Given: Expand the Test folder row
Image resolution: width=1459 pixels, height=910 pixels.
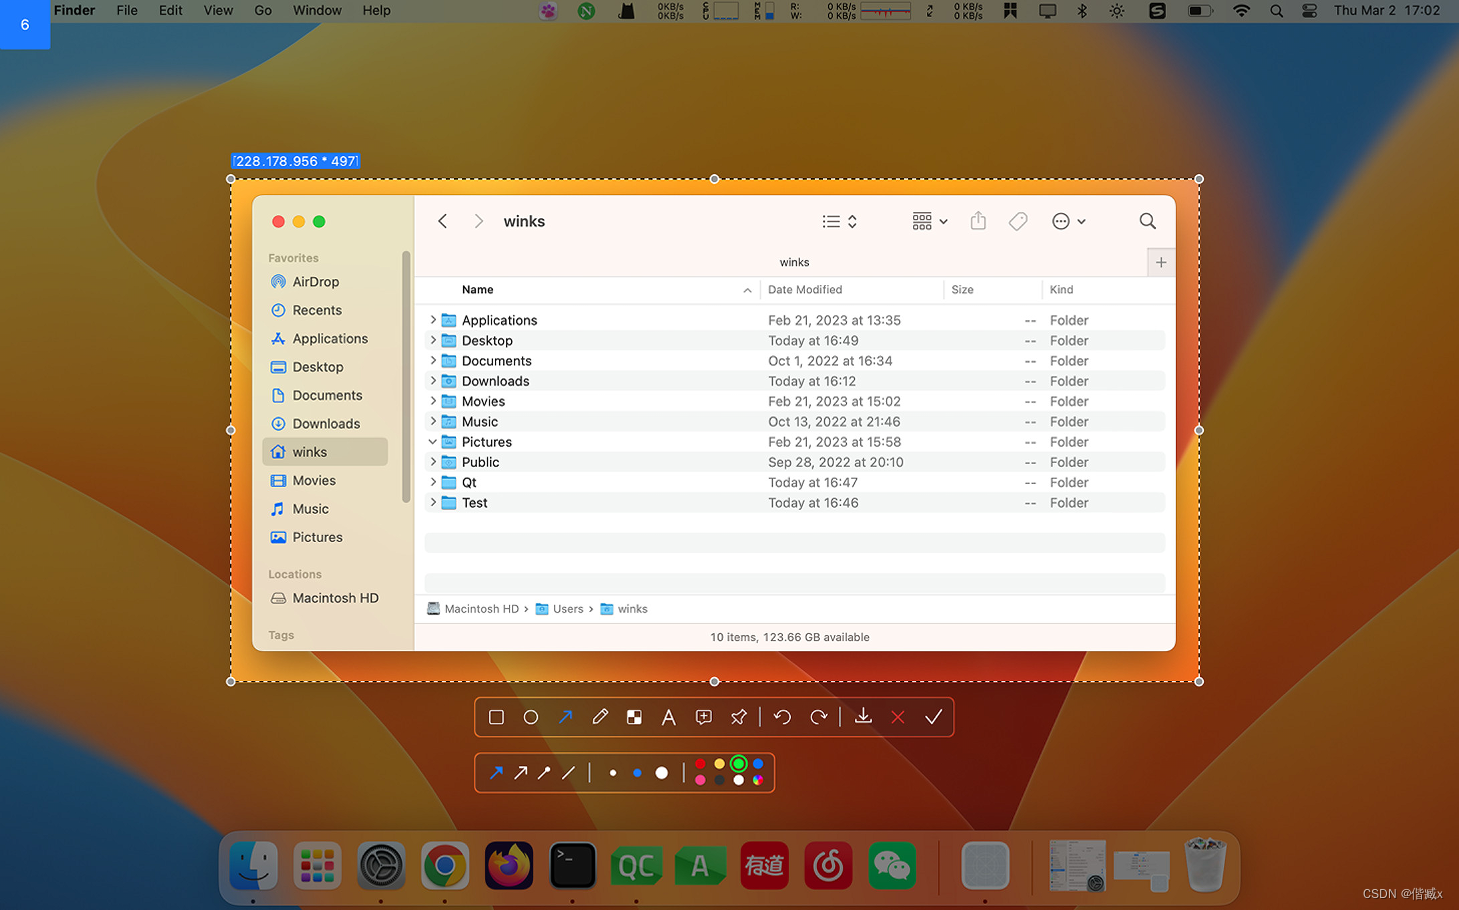Looking at the screenshot, I should pyautogui.click(x=433, y=503).
